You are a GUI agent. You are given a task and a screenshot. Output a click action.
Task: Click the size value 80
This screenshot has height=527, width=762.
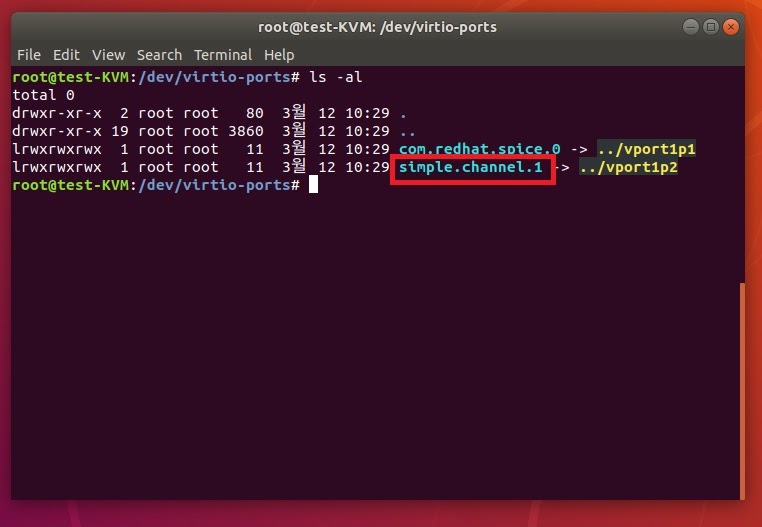(x=255, y=113)
